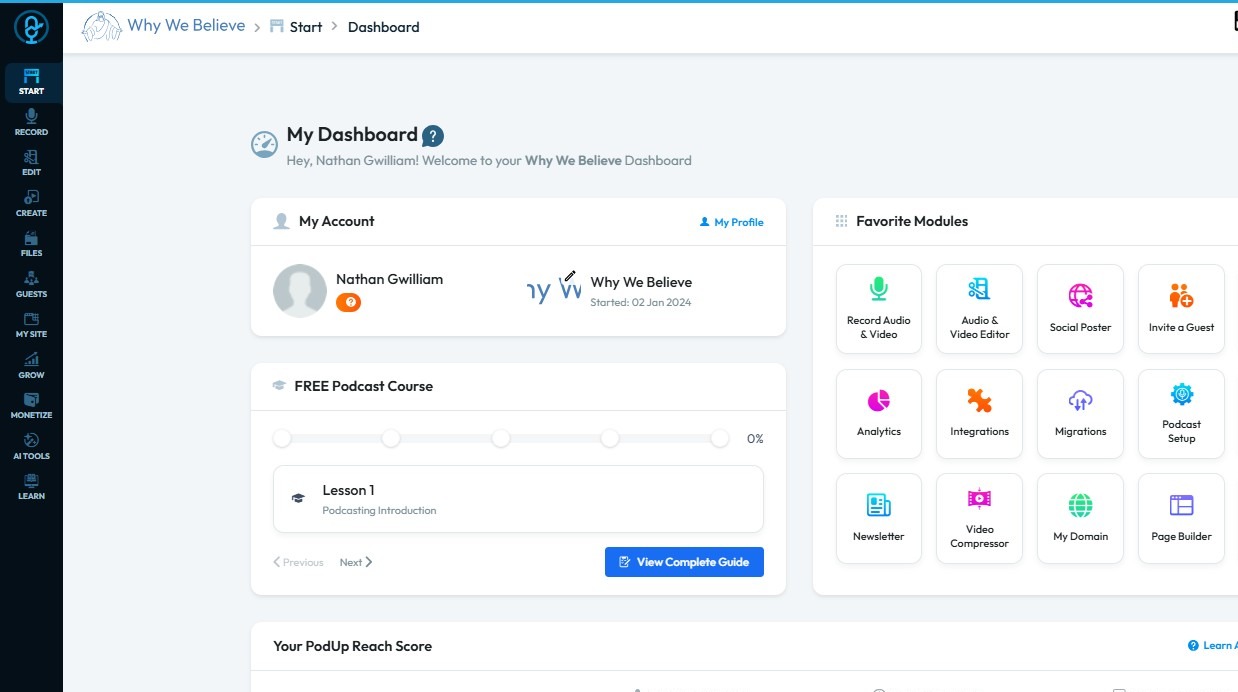Click the 'Started: 02 Jan 2024' text
The image size is (1238, 692).
point(640,302)
